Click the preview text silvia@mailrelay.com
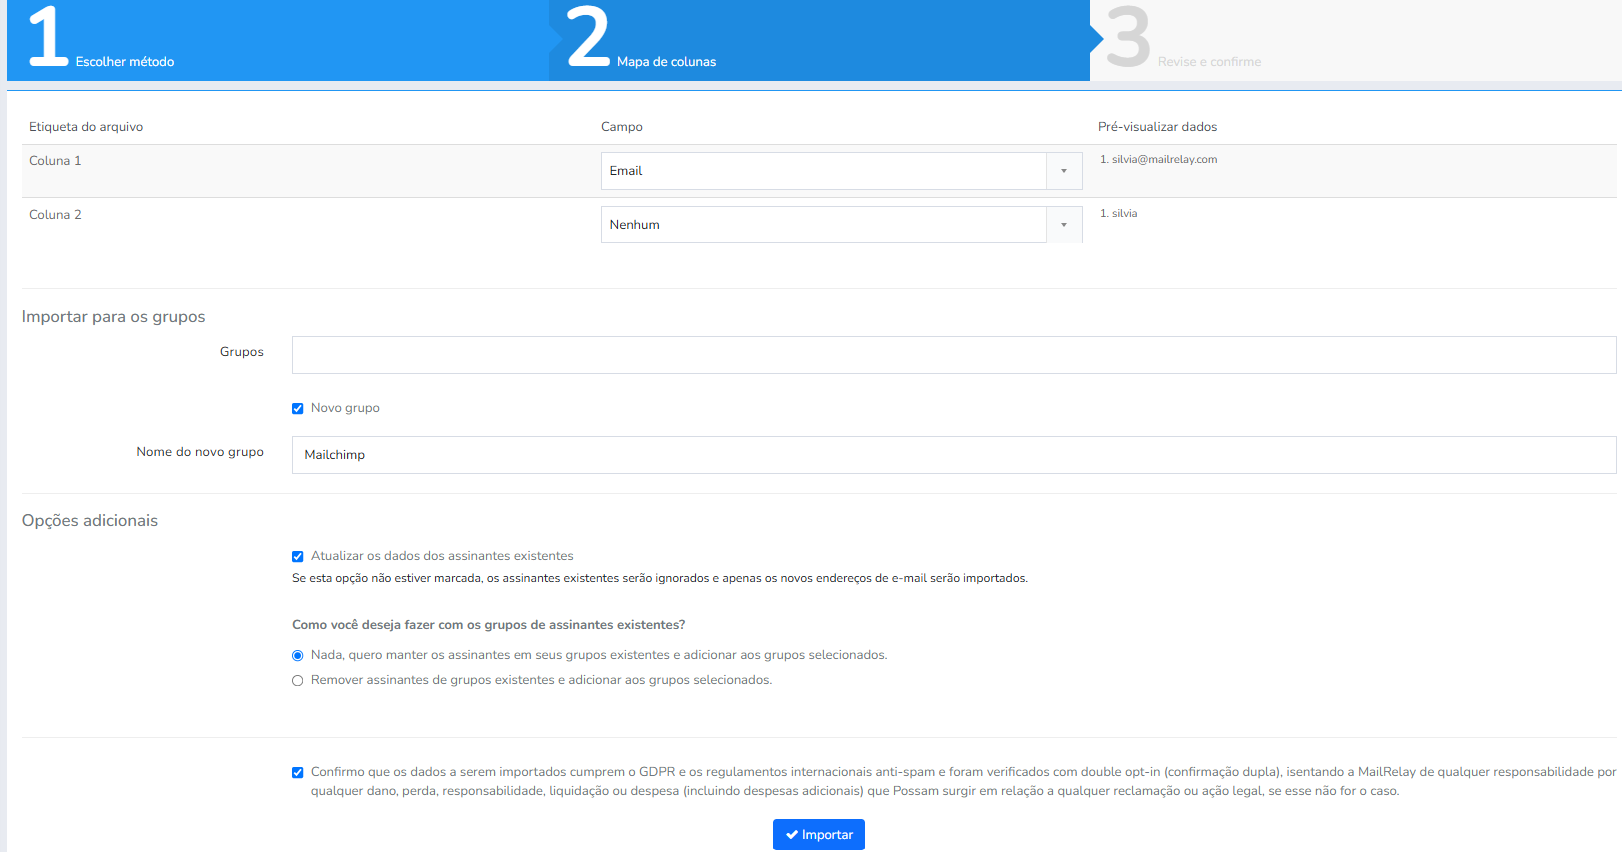Image resolution: width=1622 pixels, height=852 pixels. (x=1164, y=160)
